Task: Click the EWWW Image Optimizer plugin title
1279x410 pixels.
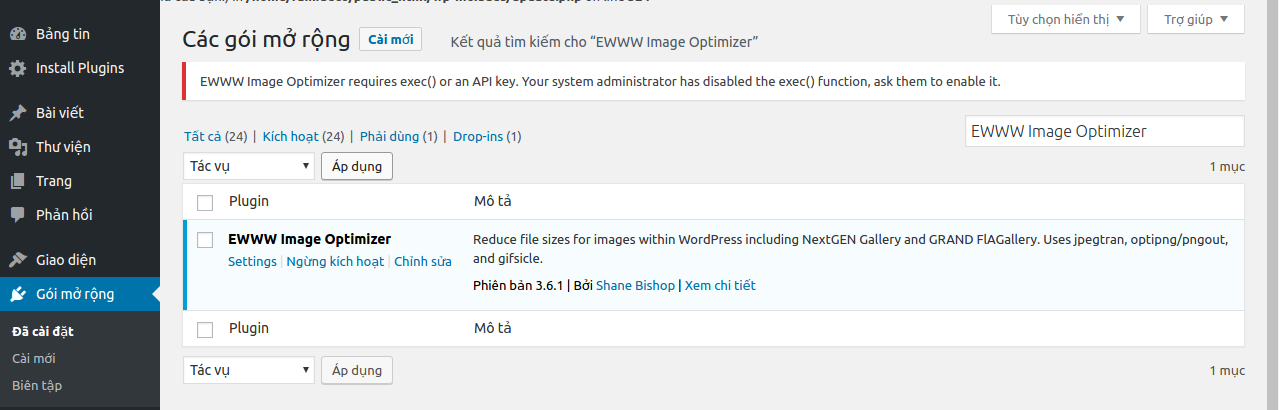Action: [x=309, y=239]
